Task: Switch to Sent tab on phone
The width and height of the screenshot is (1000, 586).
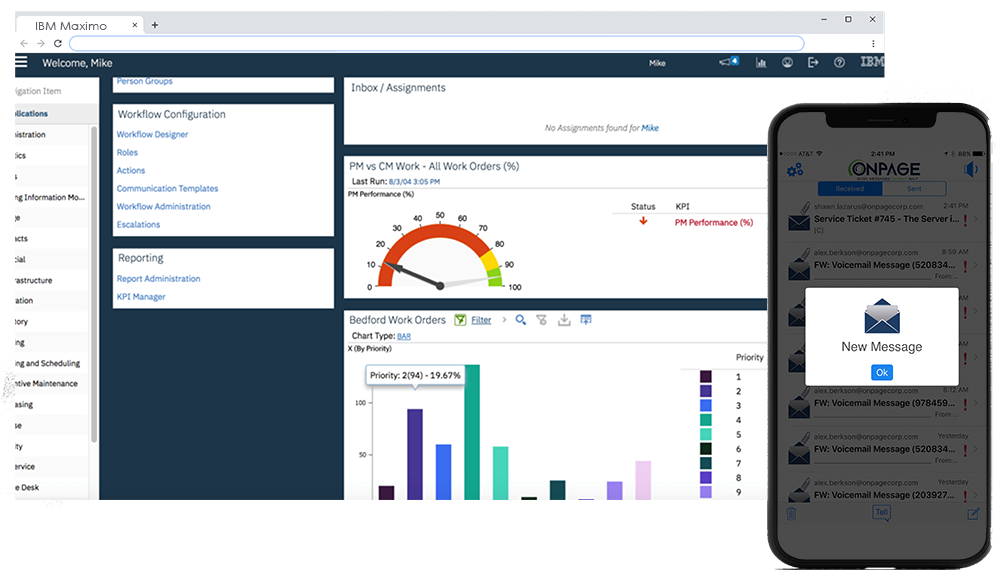Action: click(x=914, y=189)
